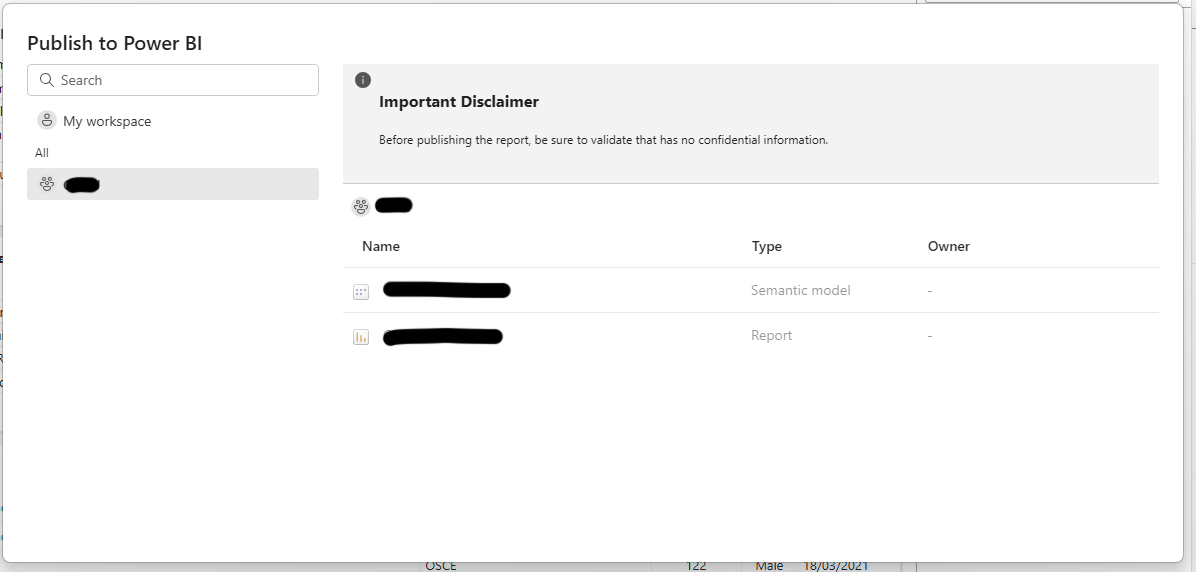
Task: Click the All section label
Action: click(42, 153)
